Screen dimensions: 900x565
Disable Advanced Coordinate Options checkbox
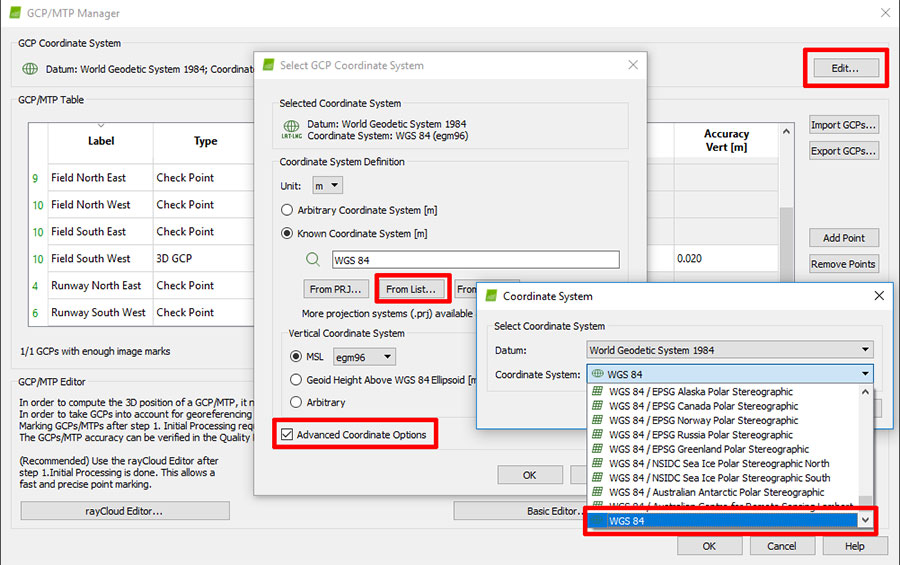click(288, 434)
